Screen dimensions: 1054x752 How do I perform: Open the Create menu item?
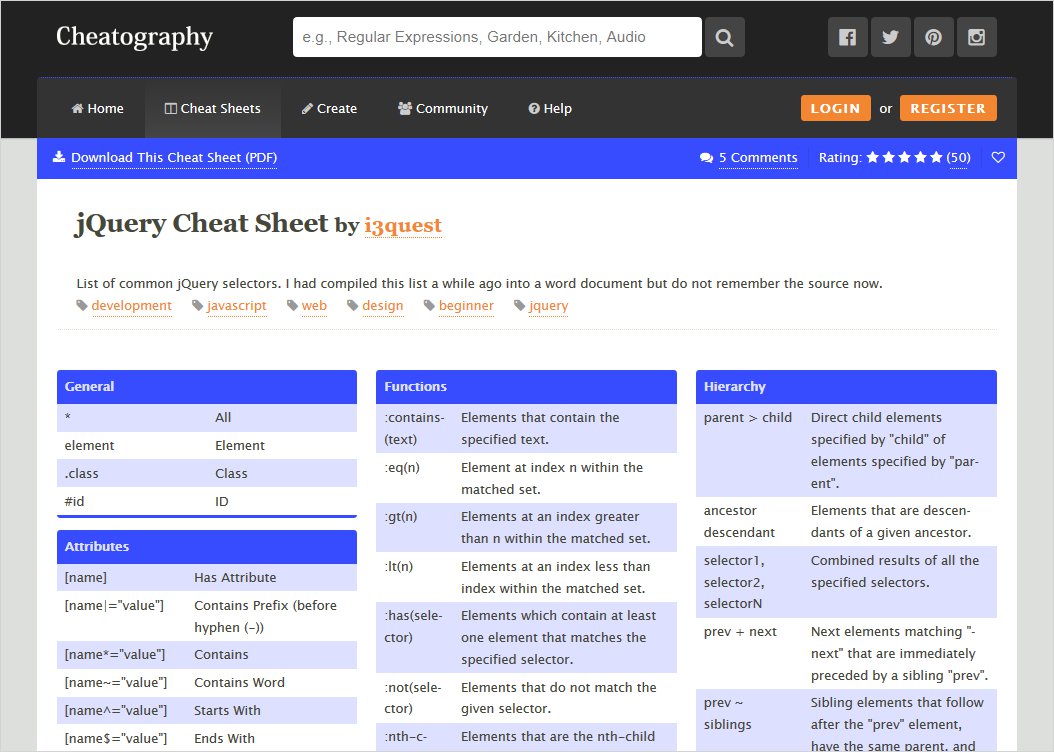[x=329, y=109]
